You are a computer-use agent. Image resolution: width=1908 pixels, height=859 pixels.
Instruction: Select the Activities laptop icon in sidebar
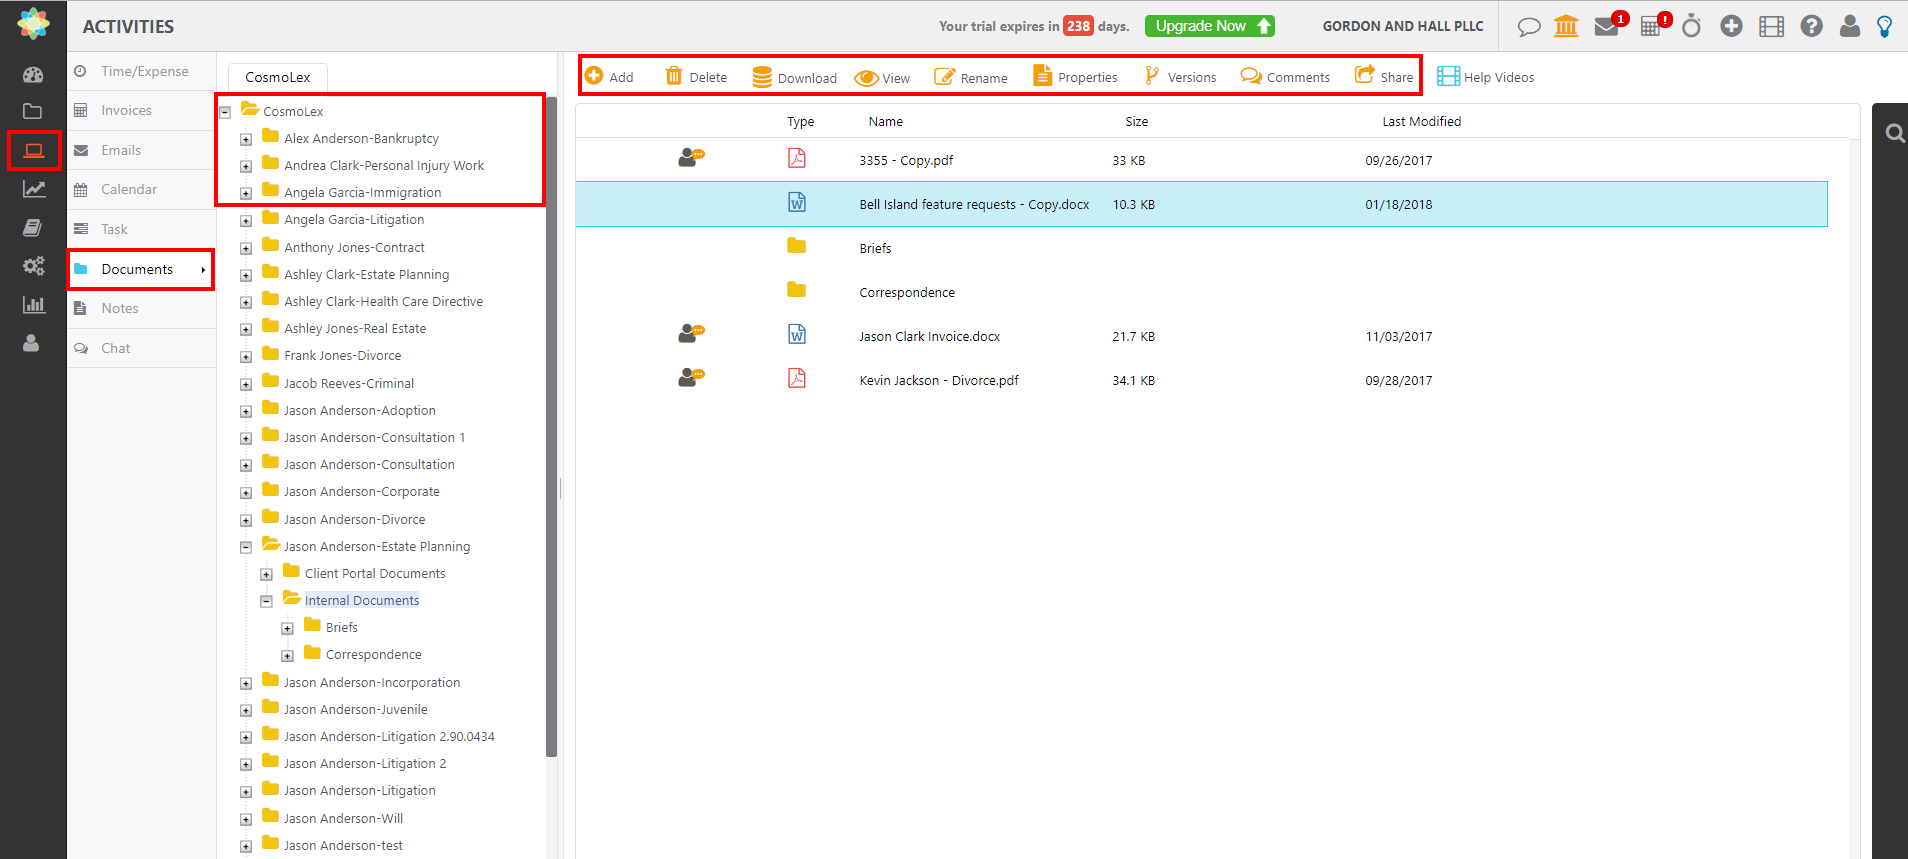click(34, 150)
